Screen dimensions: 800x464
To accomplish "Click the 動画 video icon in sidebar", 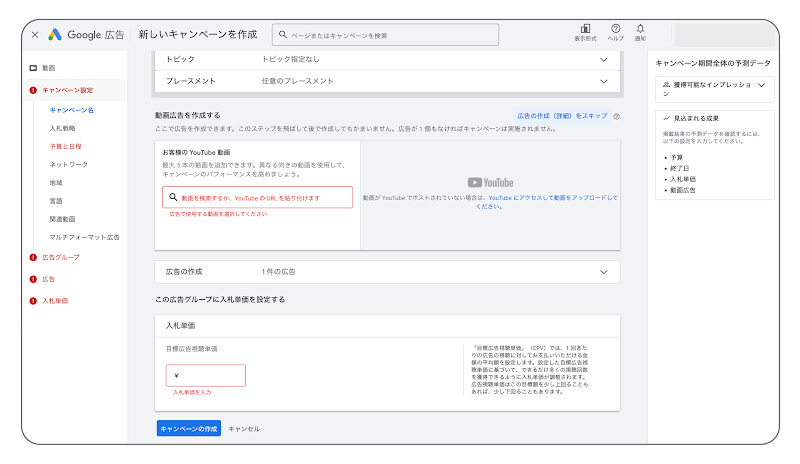I will click(33, 68).
